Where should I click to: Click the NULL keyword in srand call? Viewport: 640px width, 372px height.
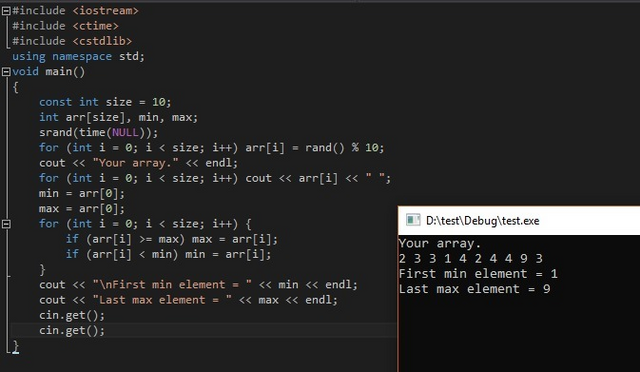tap(125, 133)
